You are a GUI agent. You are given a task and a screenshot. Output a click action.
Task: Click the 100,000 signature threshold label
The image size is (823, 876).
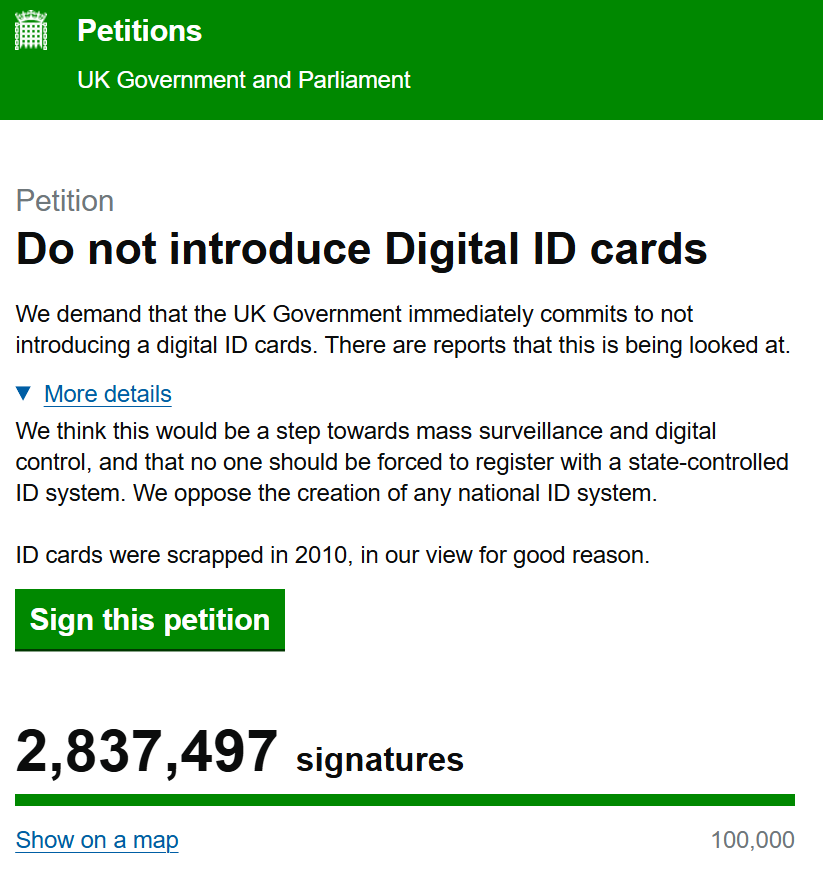(x=752, y=840)
